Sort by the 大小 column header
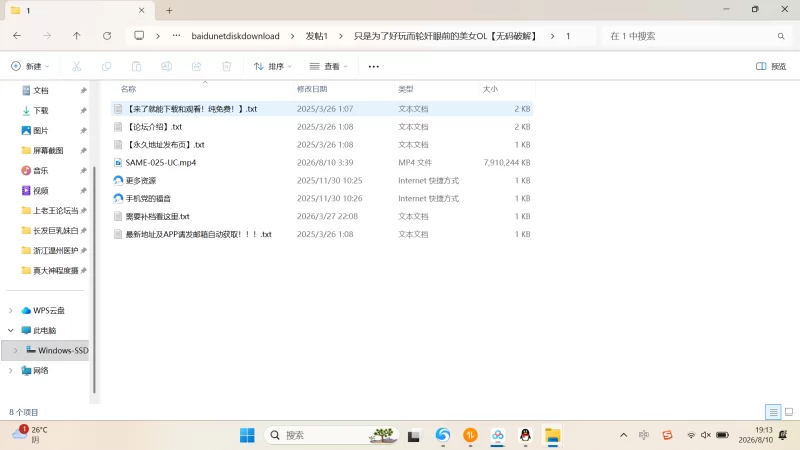800x450 pixels. pos(490,89)
